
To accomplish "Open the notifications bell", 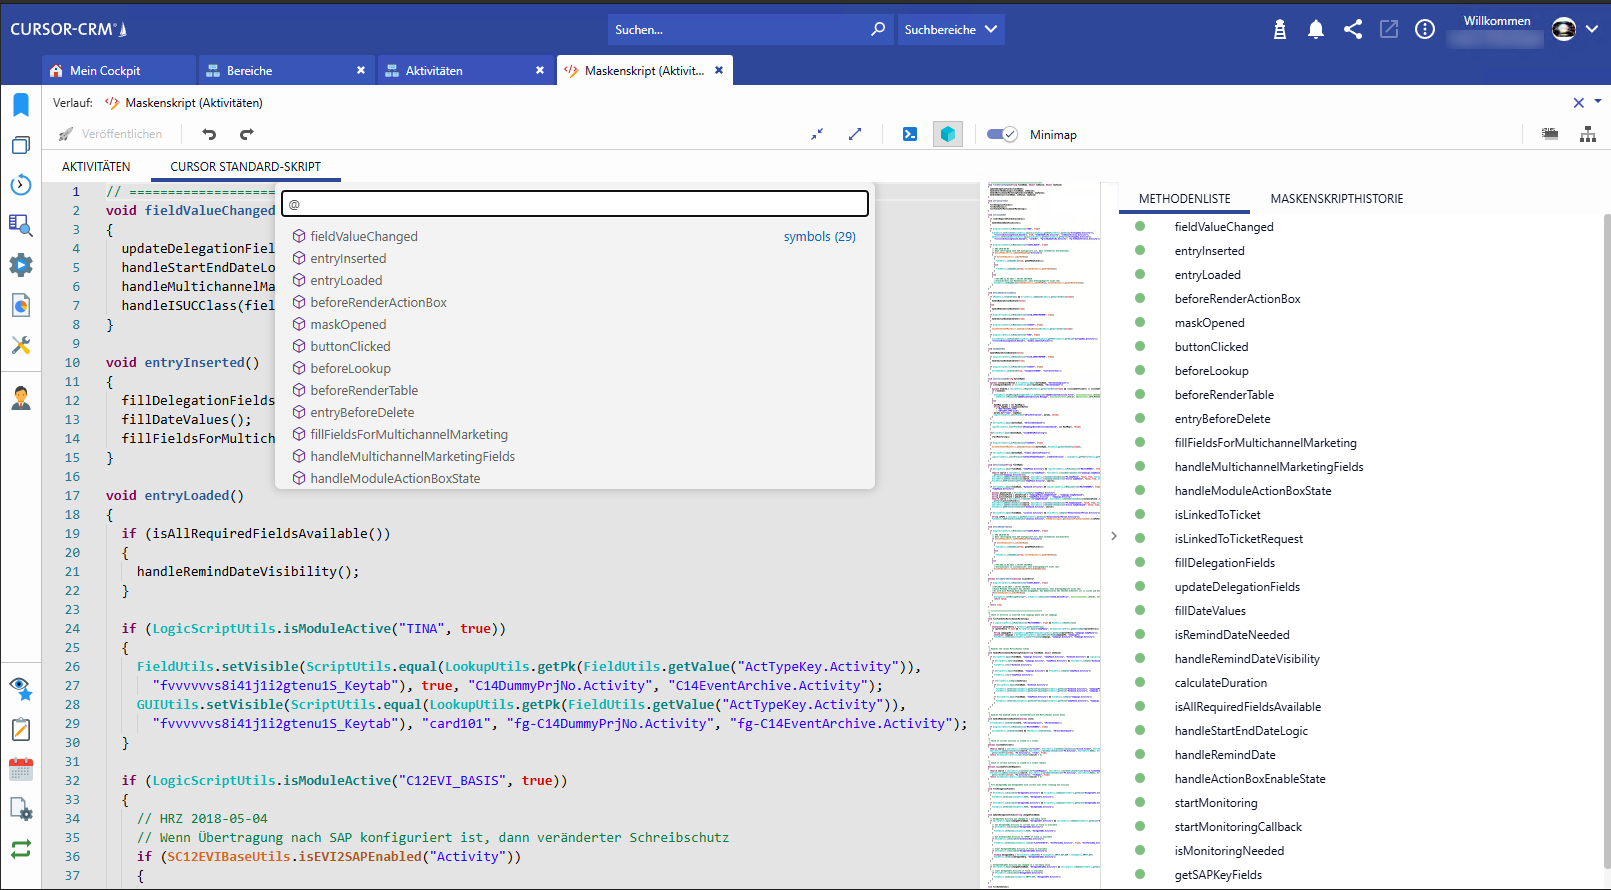I will [1316, 30].
